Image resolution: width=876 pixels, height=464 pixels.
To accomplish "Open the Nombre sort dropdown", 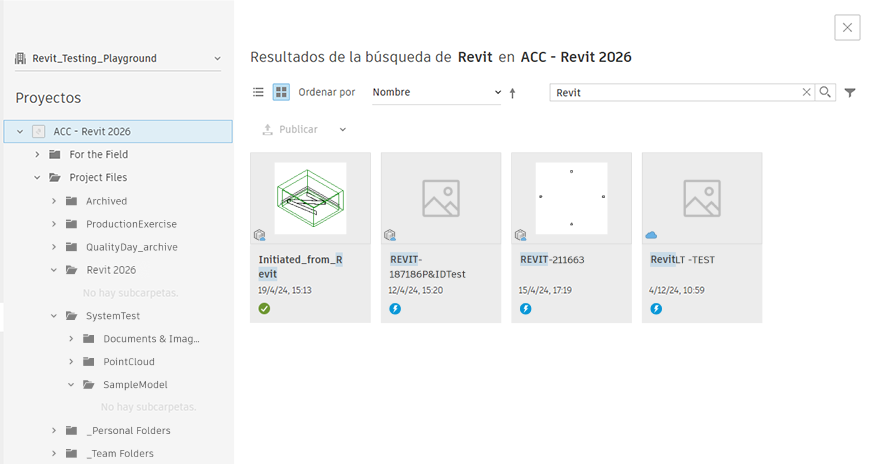I will [x=436, y=93].
